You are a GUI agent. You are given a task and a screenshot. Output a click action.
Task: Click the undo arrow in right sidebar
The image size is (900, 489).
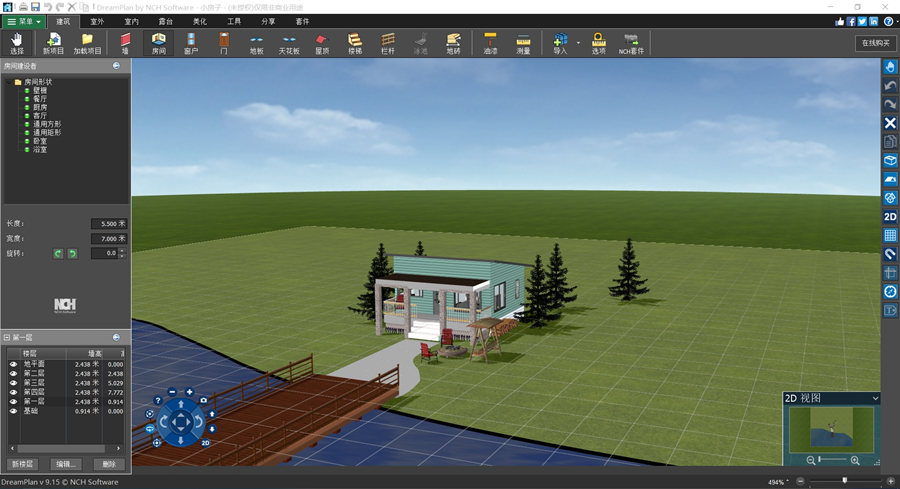(890, 86)
